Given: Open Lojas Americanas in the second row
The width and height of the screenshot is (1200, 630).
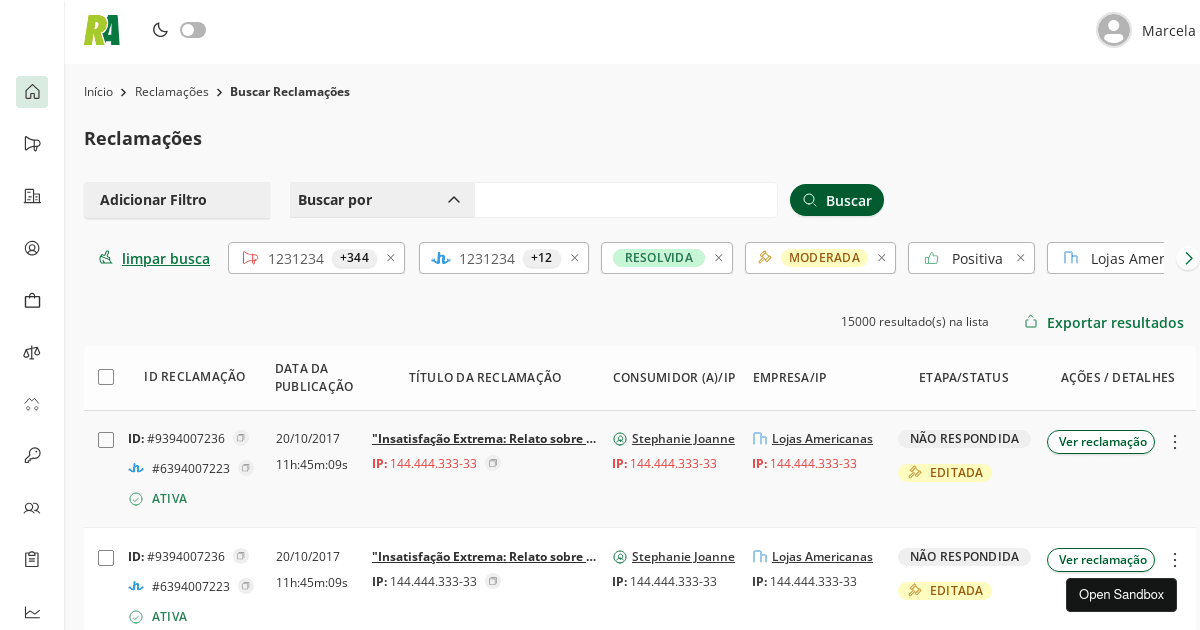Looking at the screenshot, I should 822,557.
